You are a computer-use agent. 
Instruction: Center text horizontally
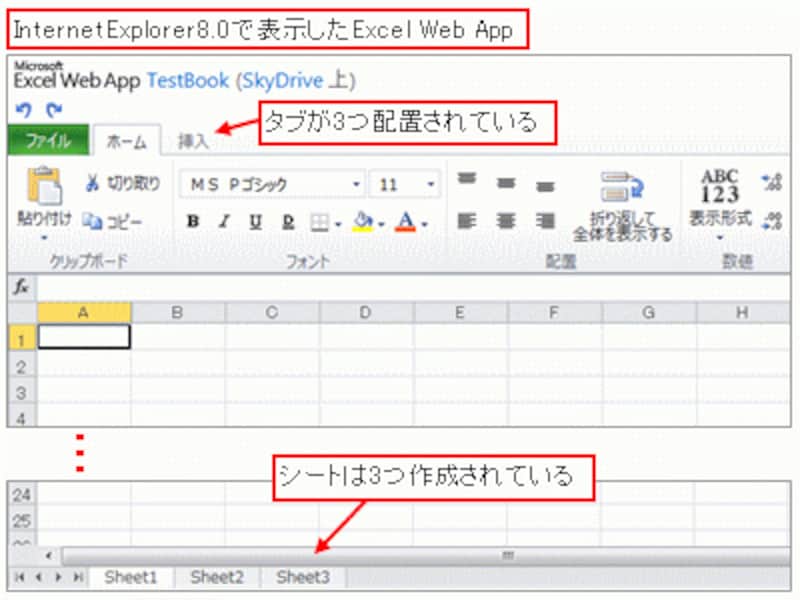click(x=506, y=221)
